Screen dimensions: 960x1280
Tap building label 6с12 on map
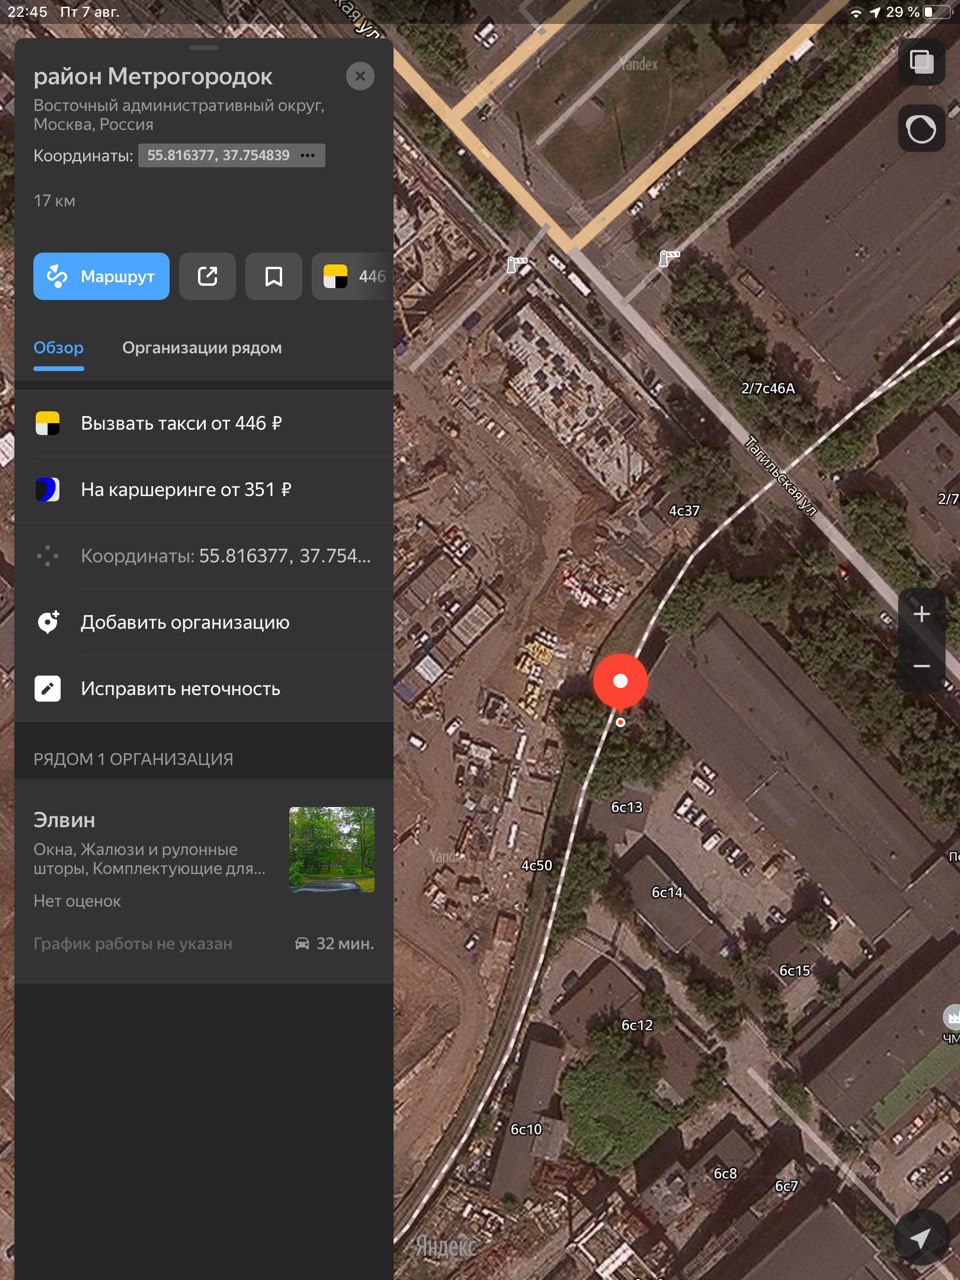click(x=637, y=1025)
